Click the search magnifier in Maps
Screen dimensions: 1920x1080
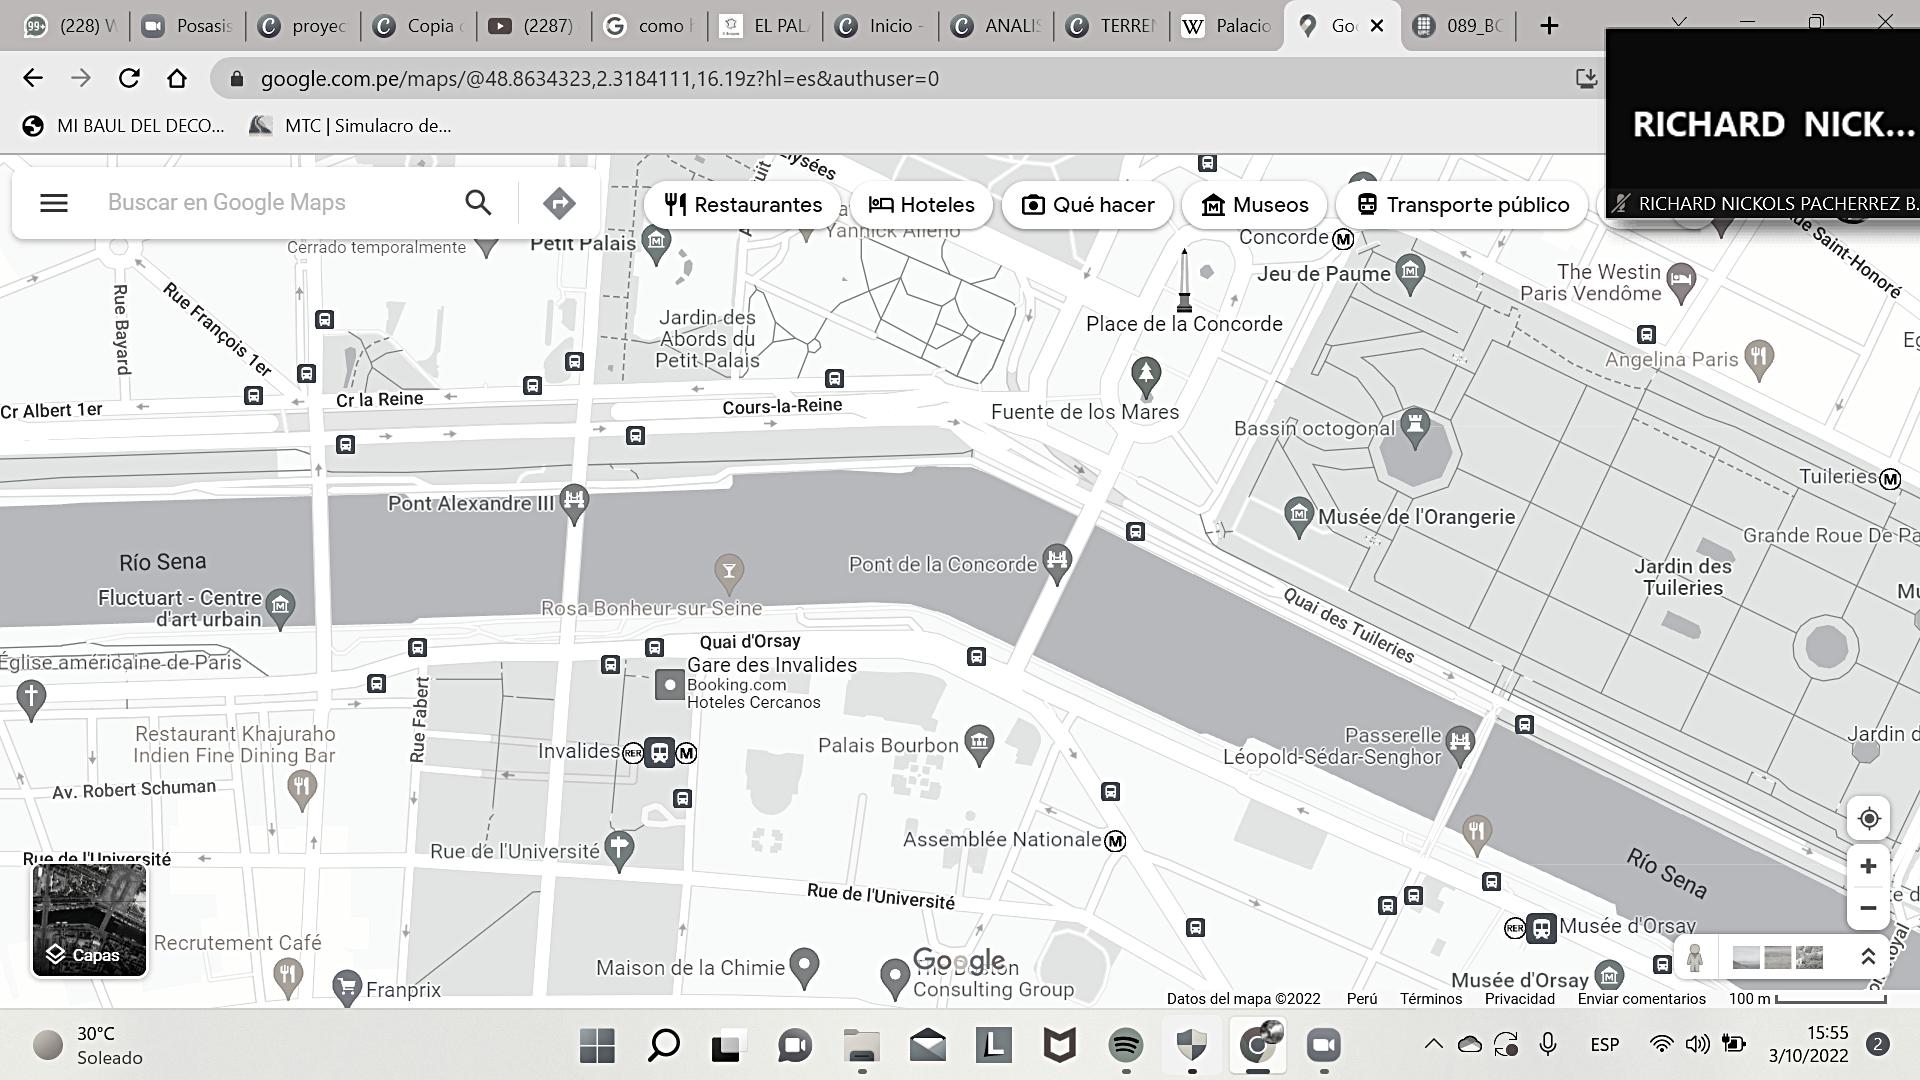point(478,203)
